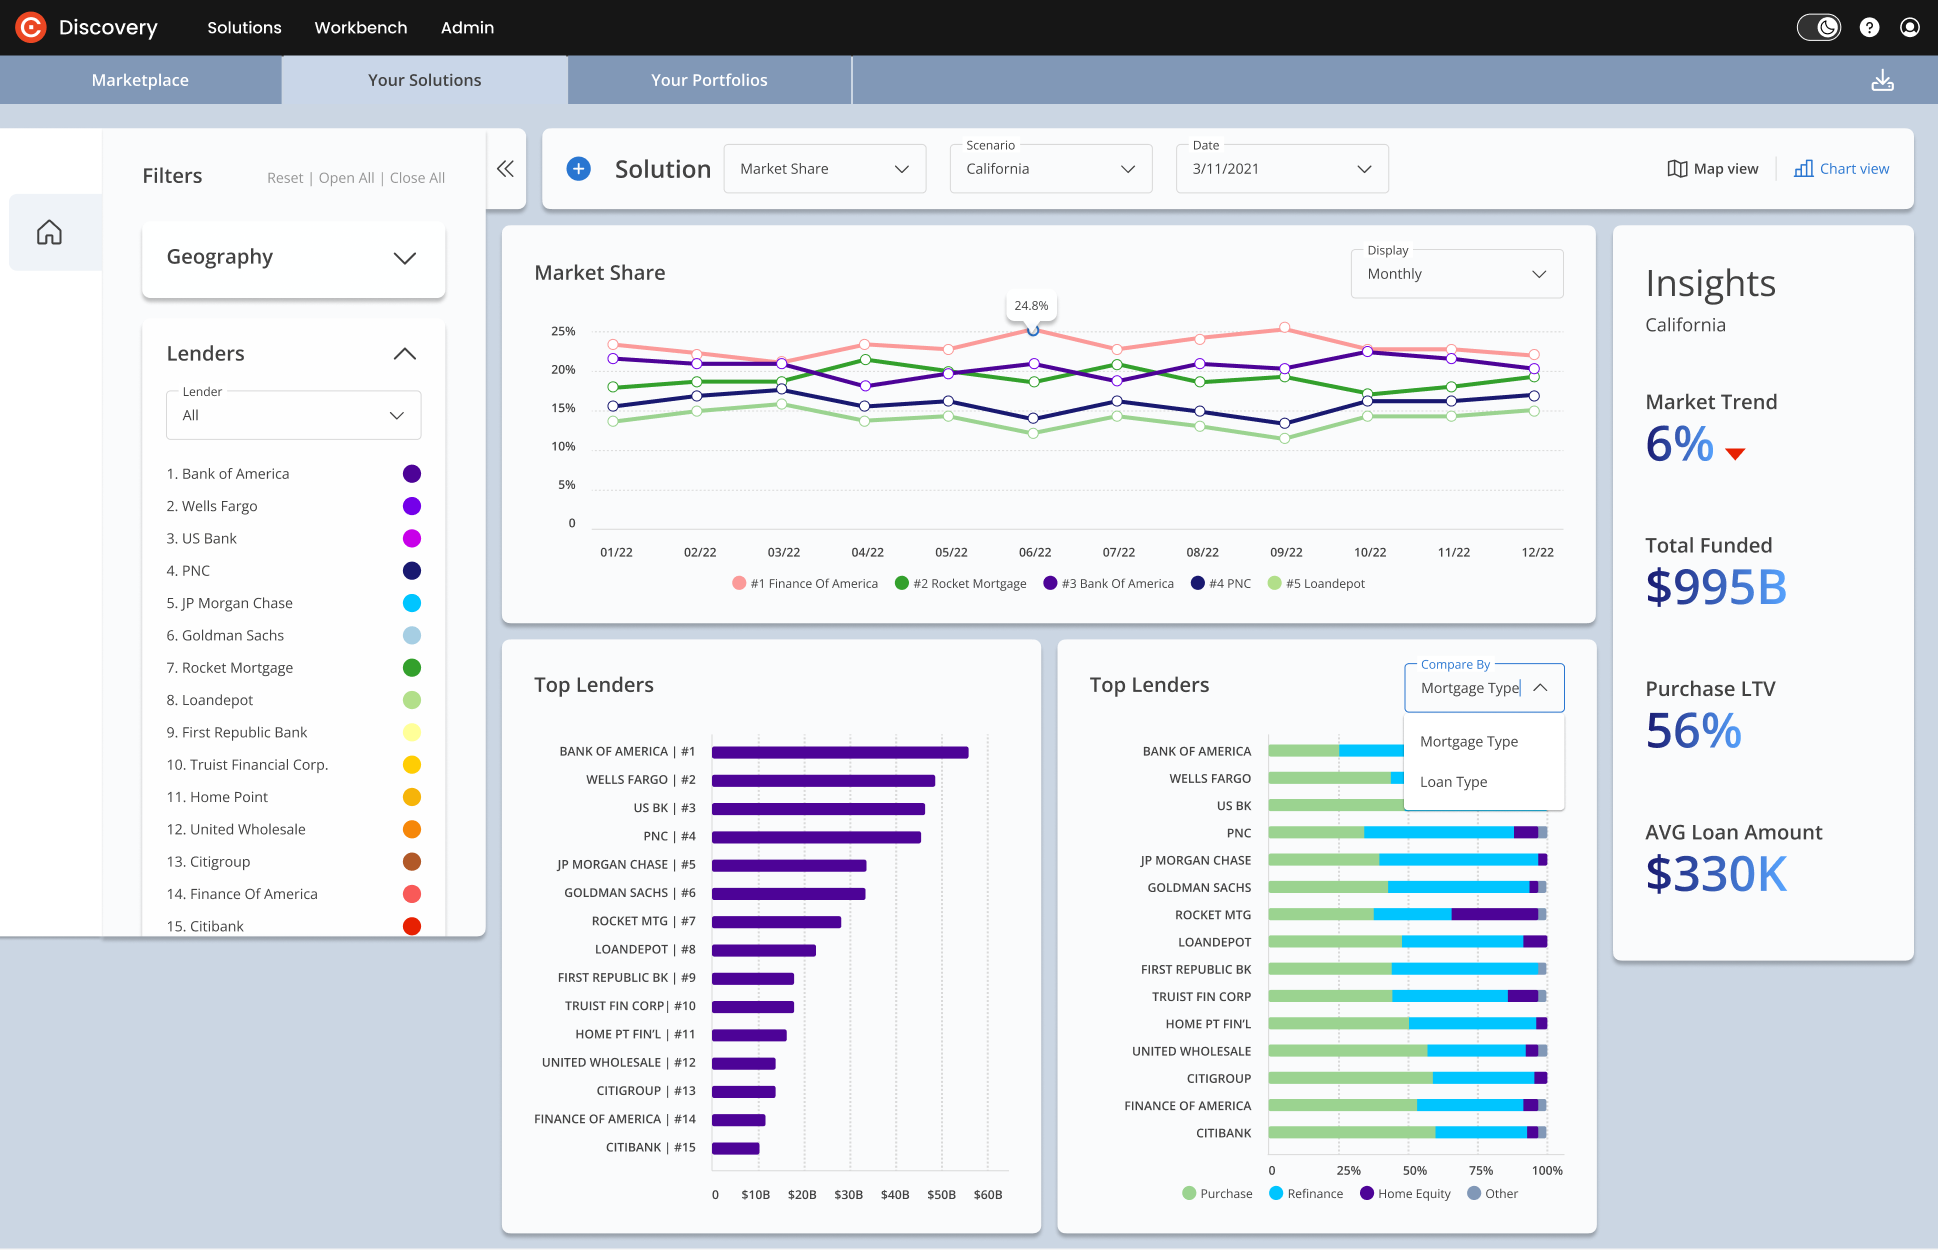Viewport: 1938px width, 1250px height.
Task: Click the $330K AVG Loan Amount
Action: pyautogui.click(x=1716, y=874)
